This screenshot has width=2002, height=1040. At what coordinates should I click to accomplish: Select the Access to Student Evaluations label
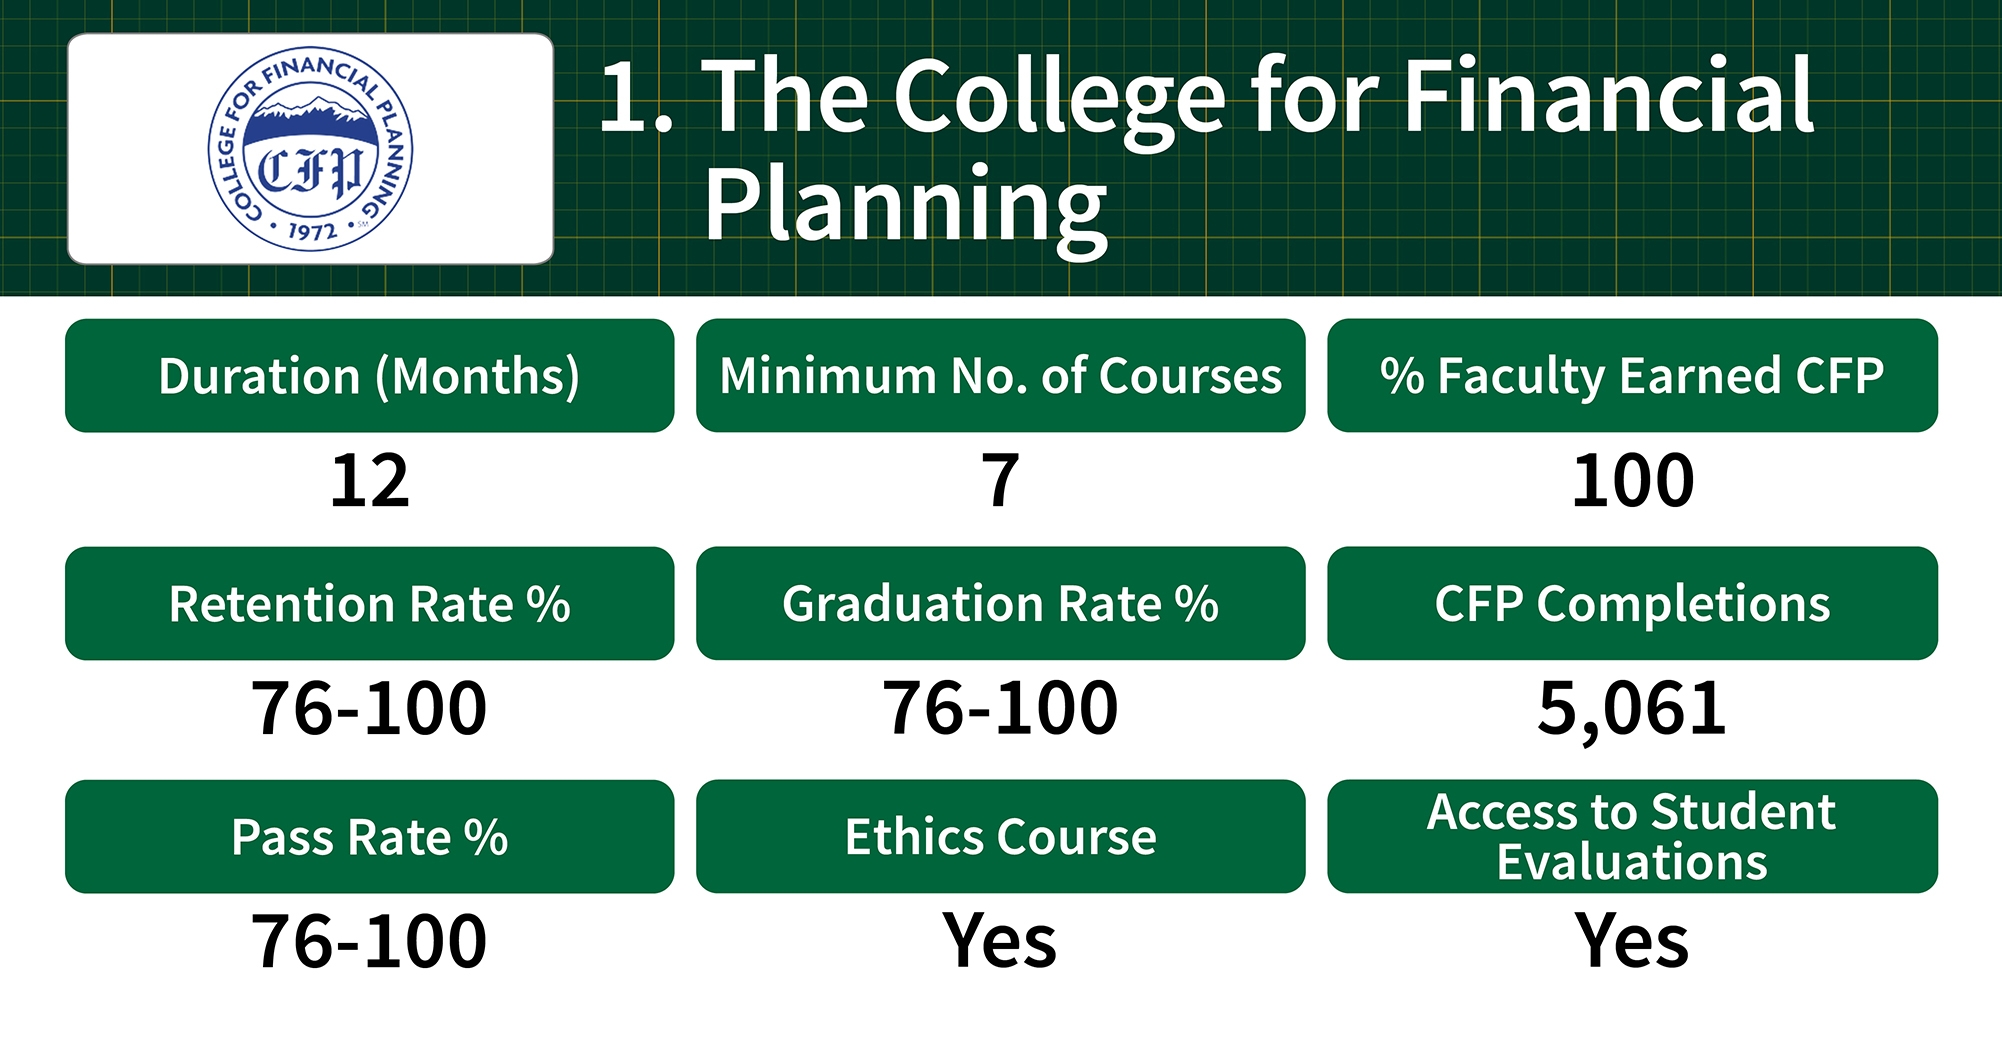click(1632, 837)
